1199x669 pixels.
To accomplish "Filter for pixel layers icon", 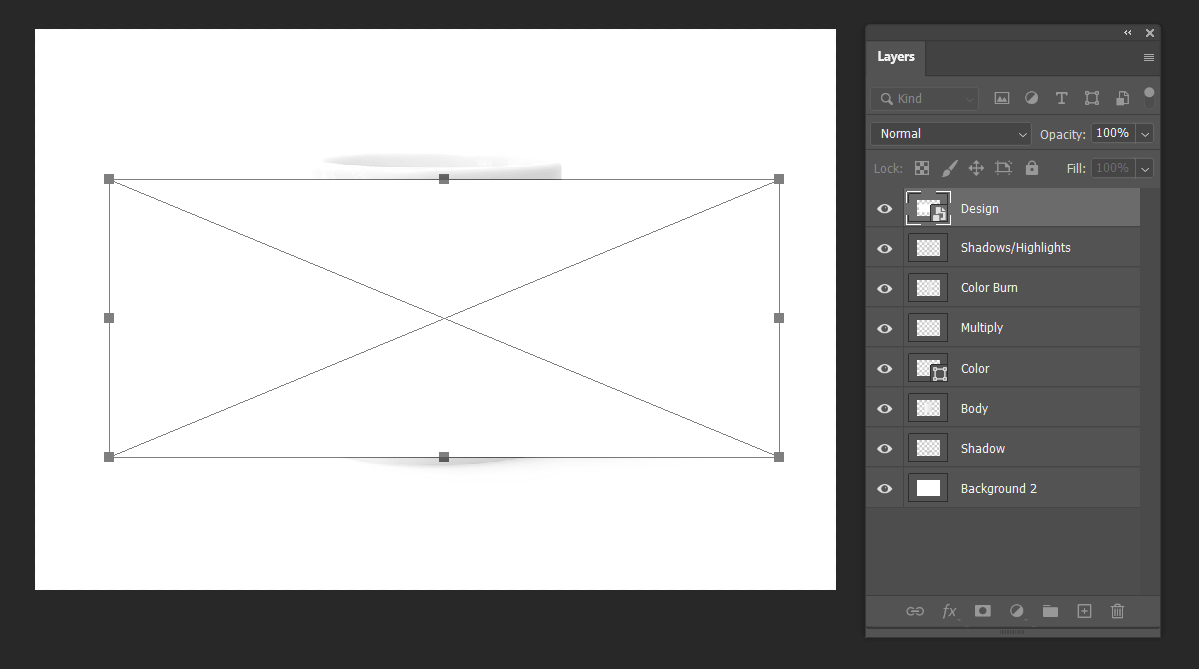I will (x=1001, y=98).
